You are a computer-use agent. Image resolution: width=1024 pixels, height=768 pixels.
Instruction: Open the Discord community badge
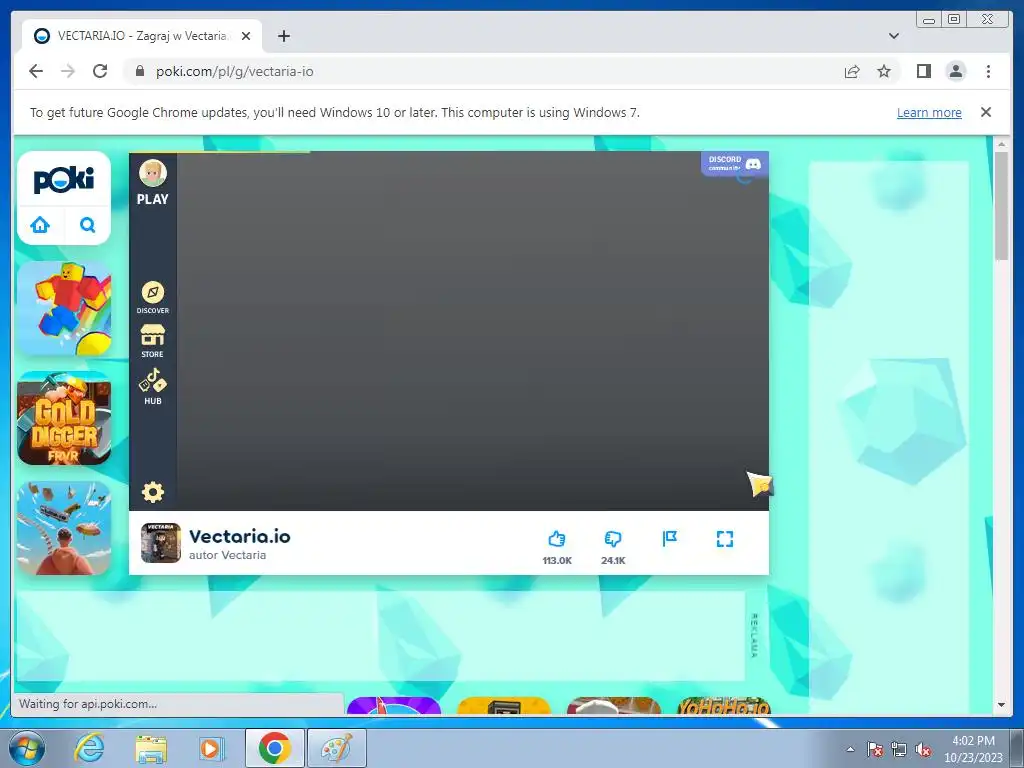point(735,163)
